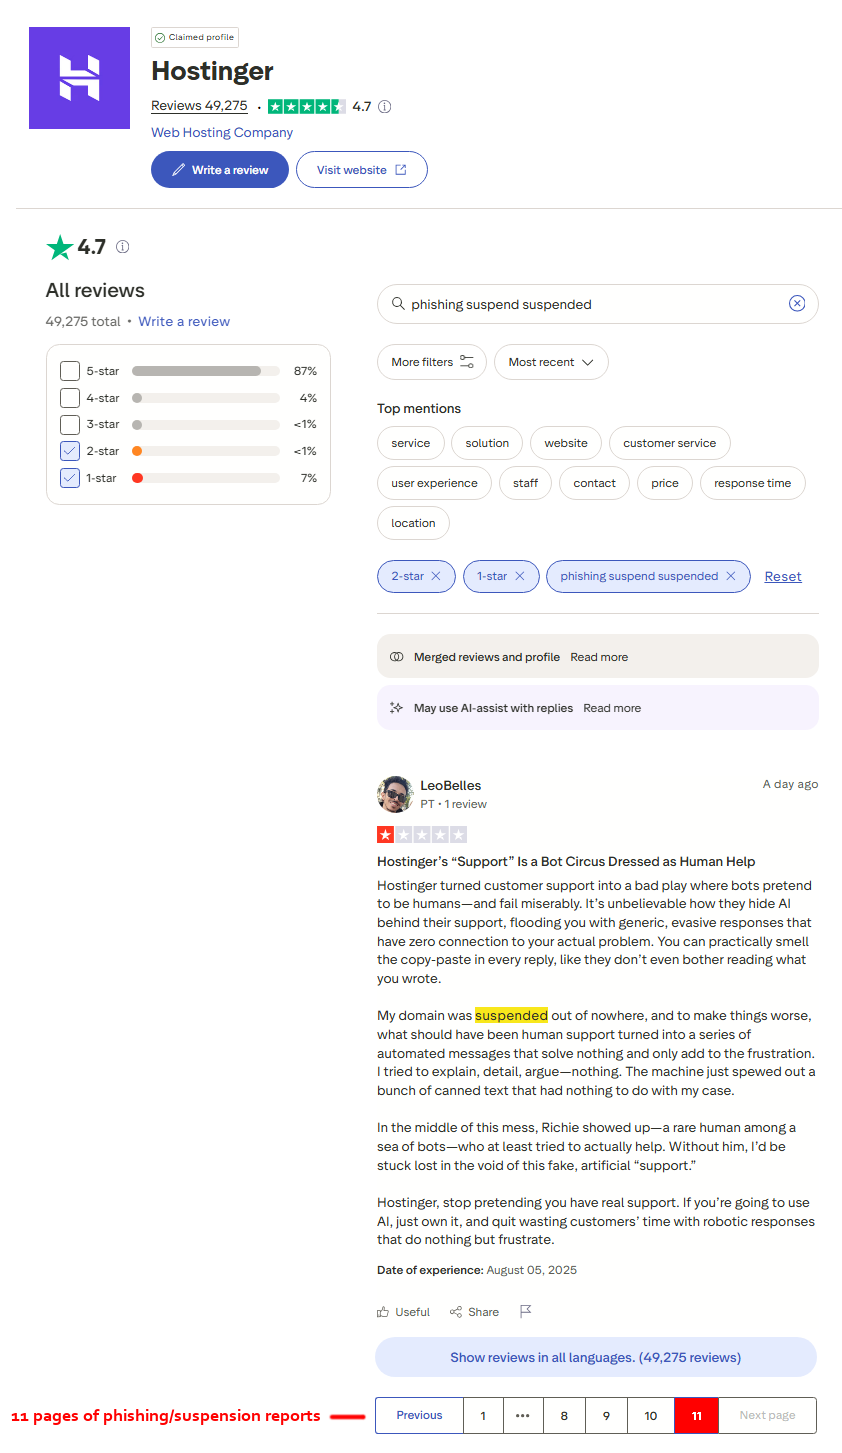Screen dimensions: 842x1453
Task: Open Web Hosting Company category link
Action: tap(222, 132)
